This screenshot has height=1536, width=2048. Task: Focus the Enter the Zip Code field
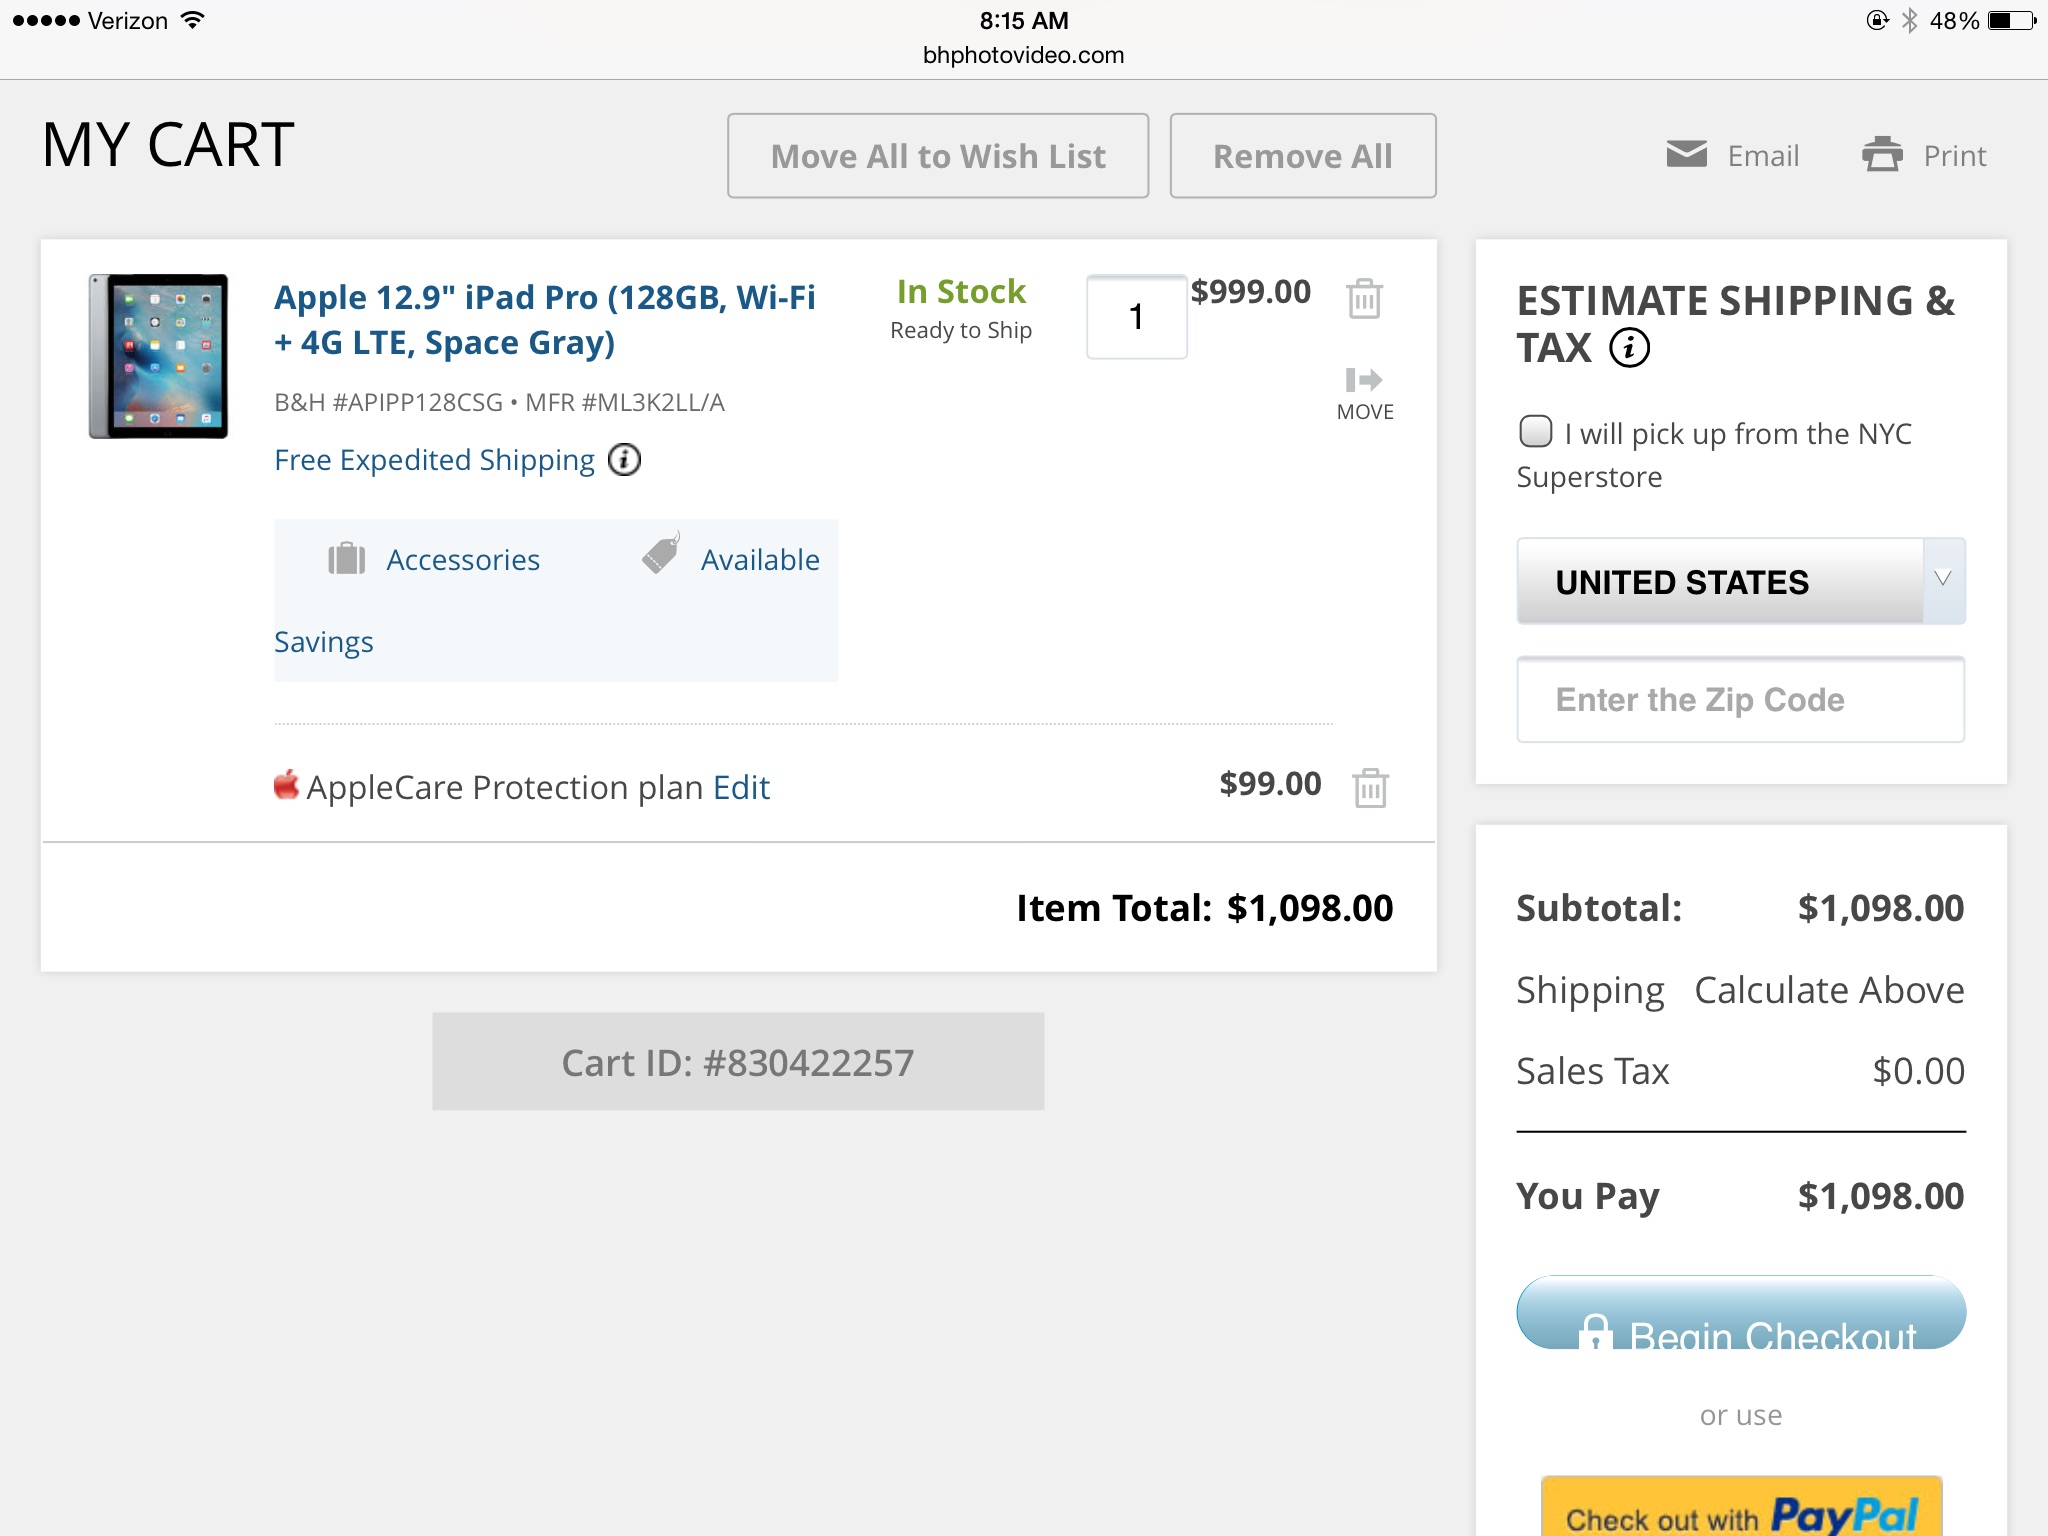point(1740,700)
